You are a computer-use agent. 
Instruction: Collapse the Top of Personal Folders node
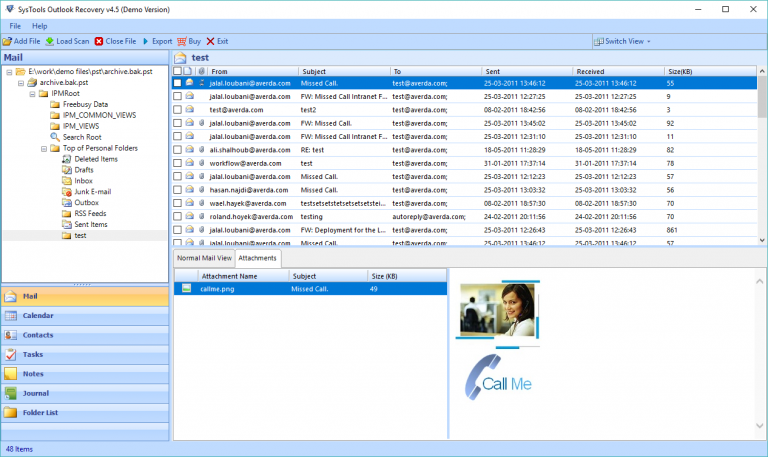(44, 148)
